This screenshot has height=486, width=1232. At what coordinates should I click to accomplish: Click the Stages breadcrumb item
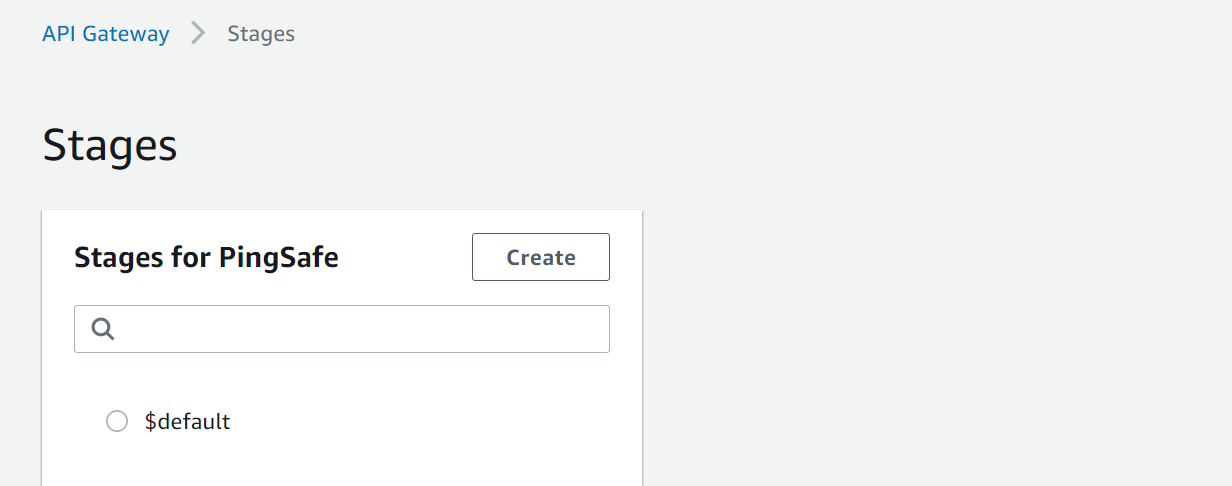pyautogui.click(x=261, y=33)
